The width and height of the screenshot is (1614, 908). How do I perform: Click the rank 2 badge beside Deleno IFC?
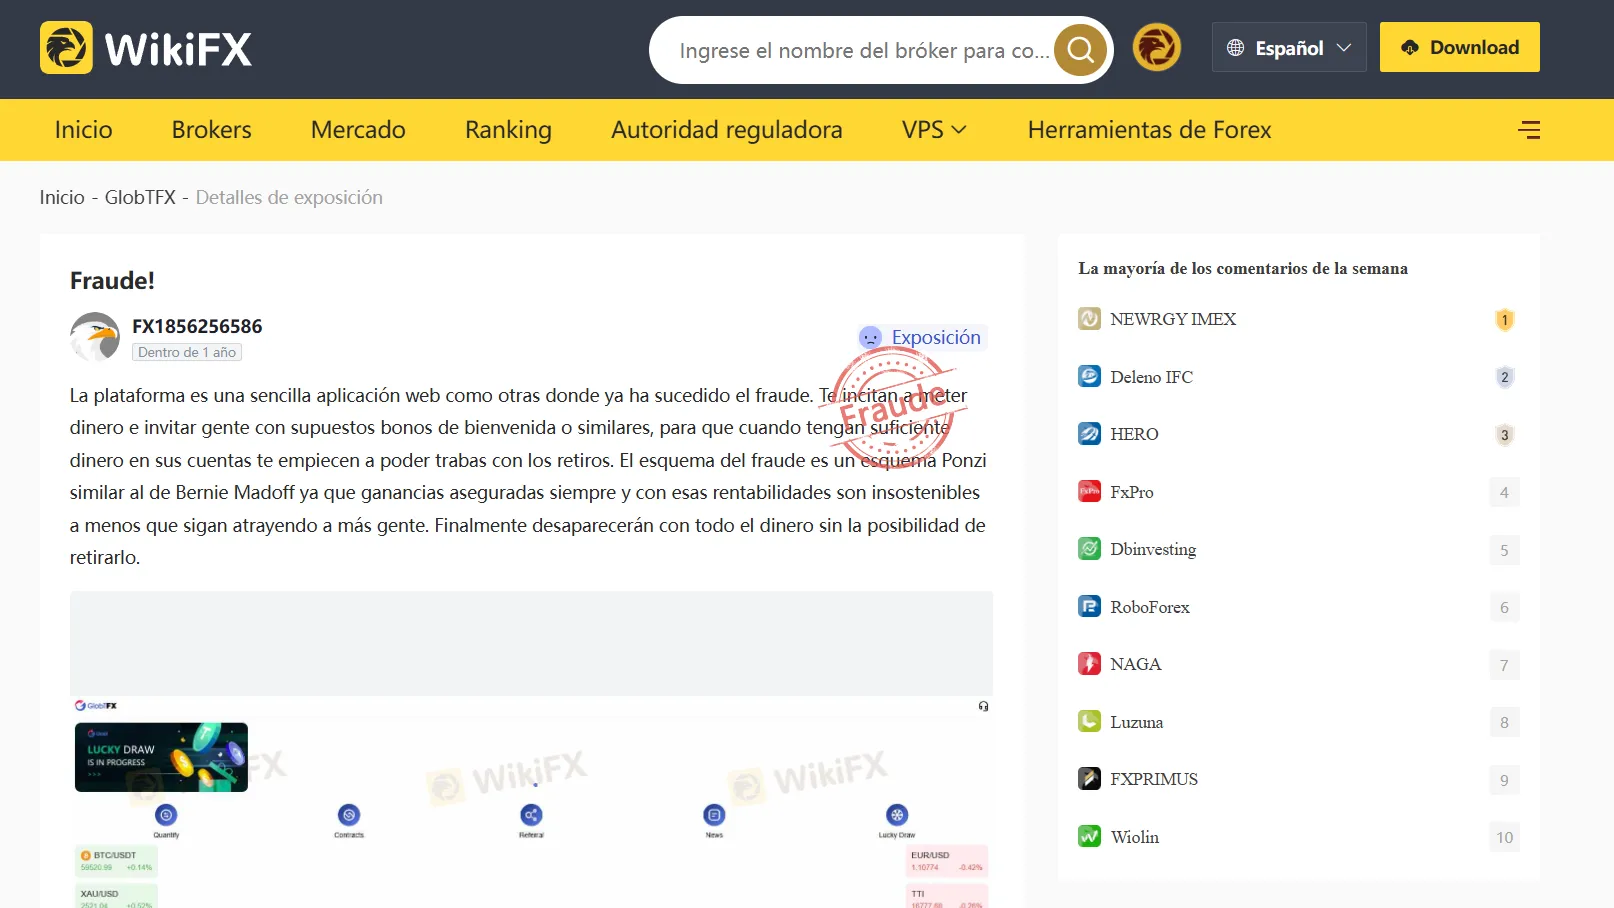click(x=1504, y=377)
